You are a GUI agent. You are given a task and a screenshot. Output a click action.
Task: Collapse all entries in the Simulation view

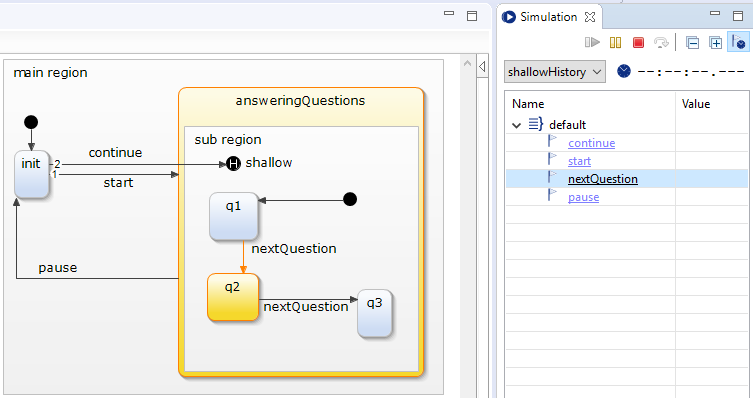[692, 43]
